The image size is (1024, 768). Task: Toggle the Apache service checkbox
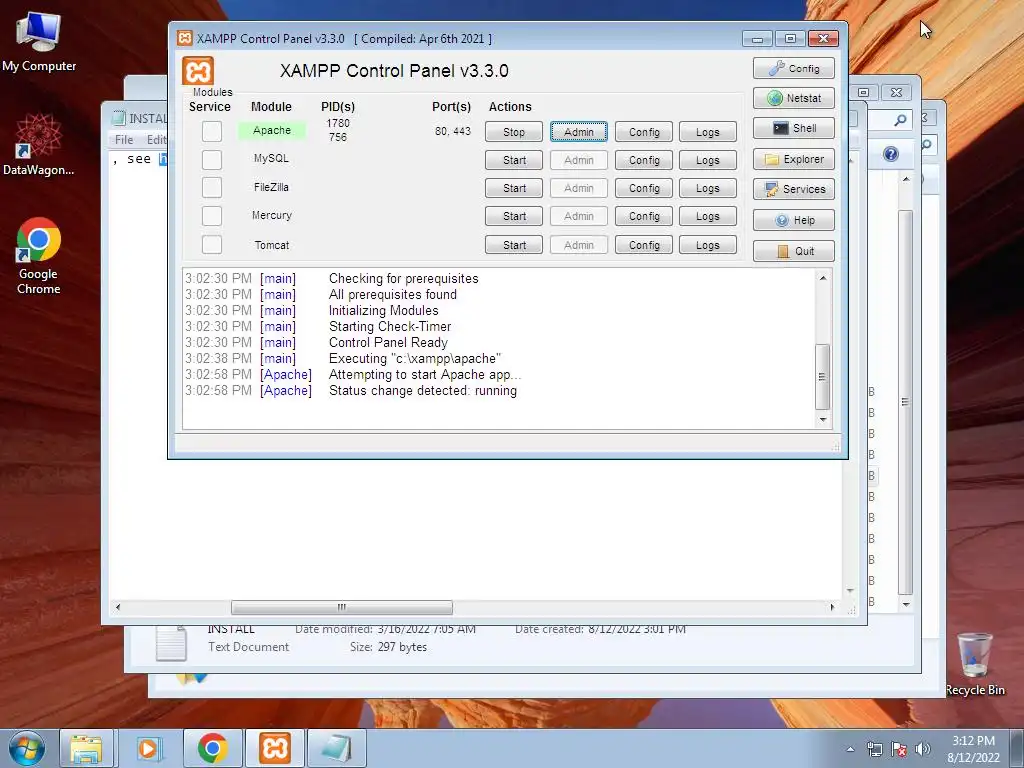(212, 131)
